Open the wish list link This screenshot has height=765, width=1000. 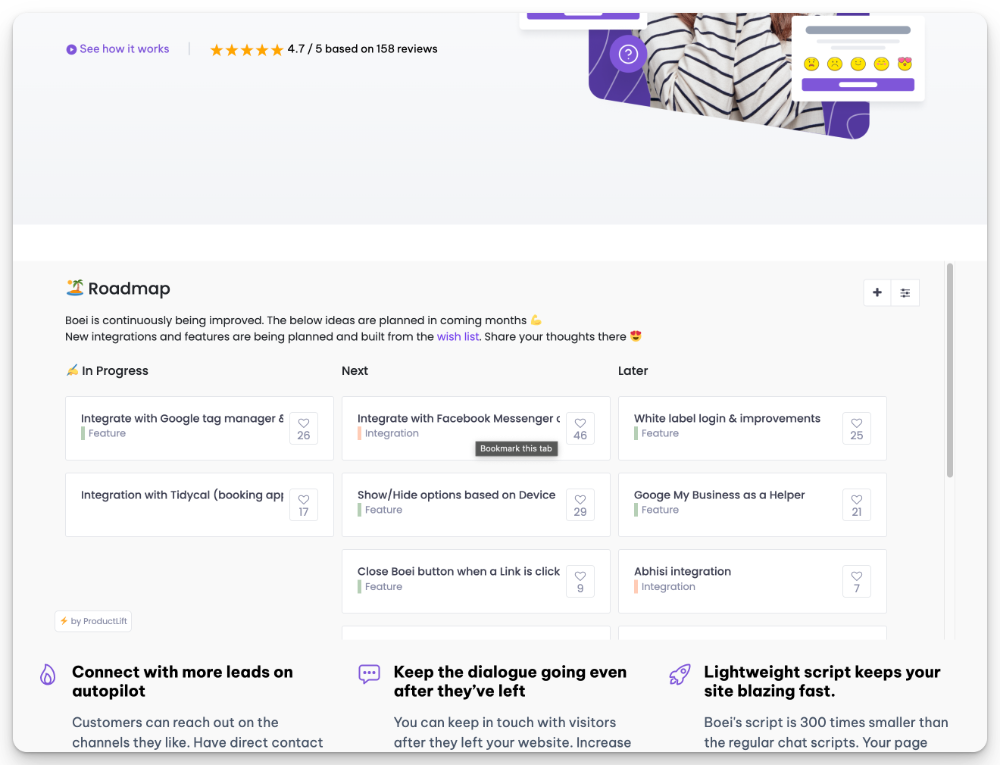coord(458,337)
